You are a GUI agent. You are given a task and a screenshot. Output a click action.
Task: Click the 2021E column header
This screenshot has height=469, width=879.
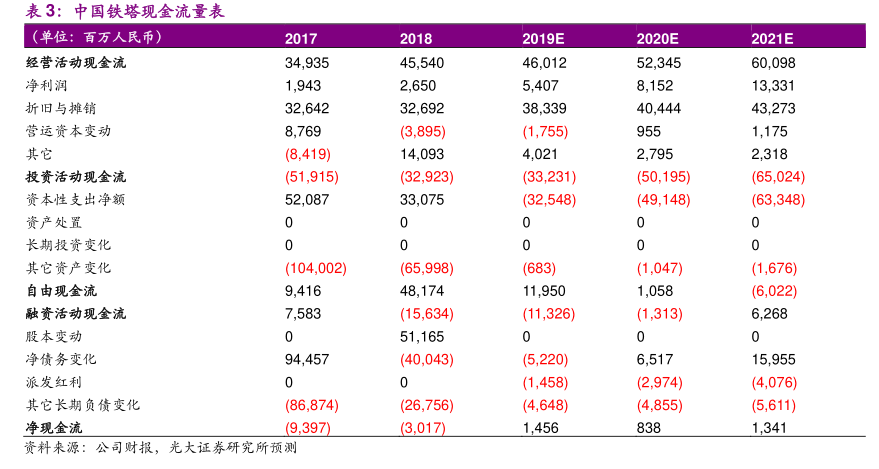(x=772, y=39)
